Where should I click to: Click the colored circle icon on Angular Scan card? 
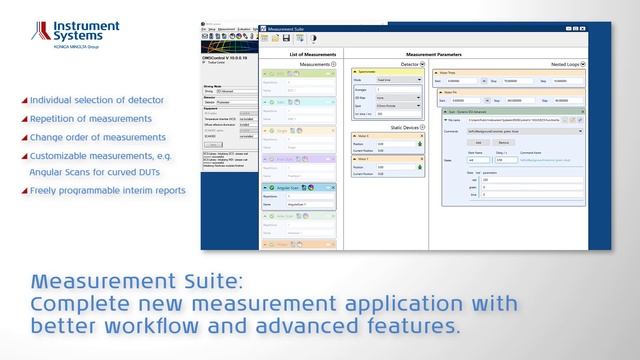pyautogui.click(x=311, y=188)
